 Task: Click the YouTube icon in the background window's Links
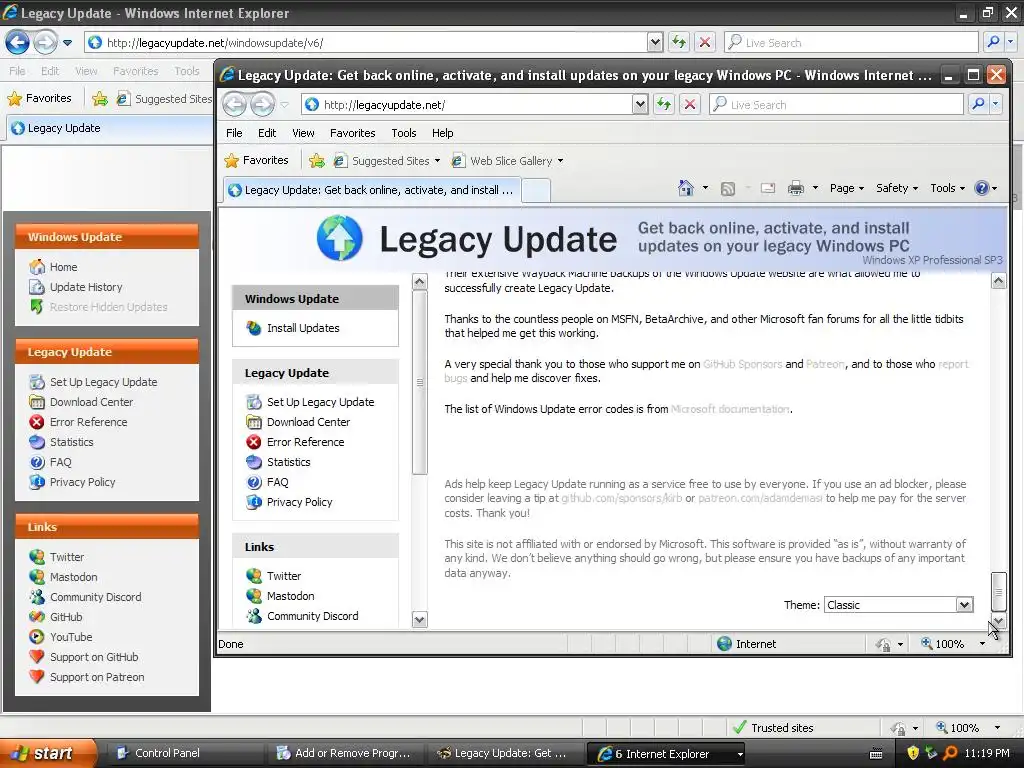click(x=37, y=637)
